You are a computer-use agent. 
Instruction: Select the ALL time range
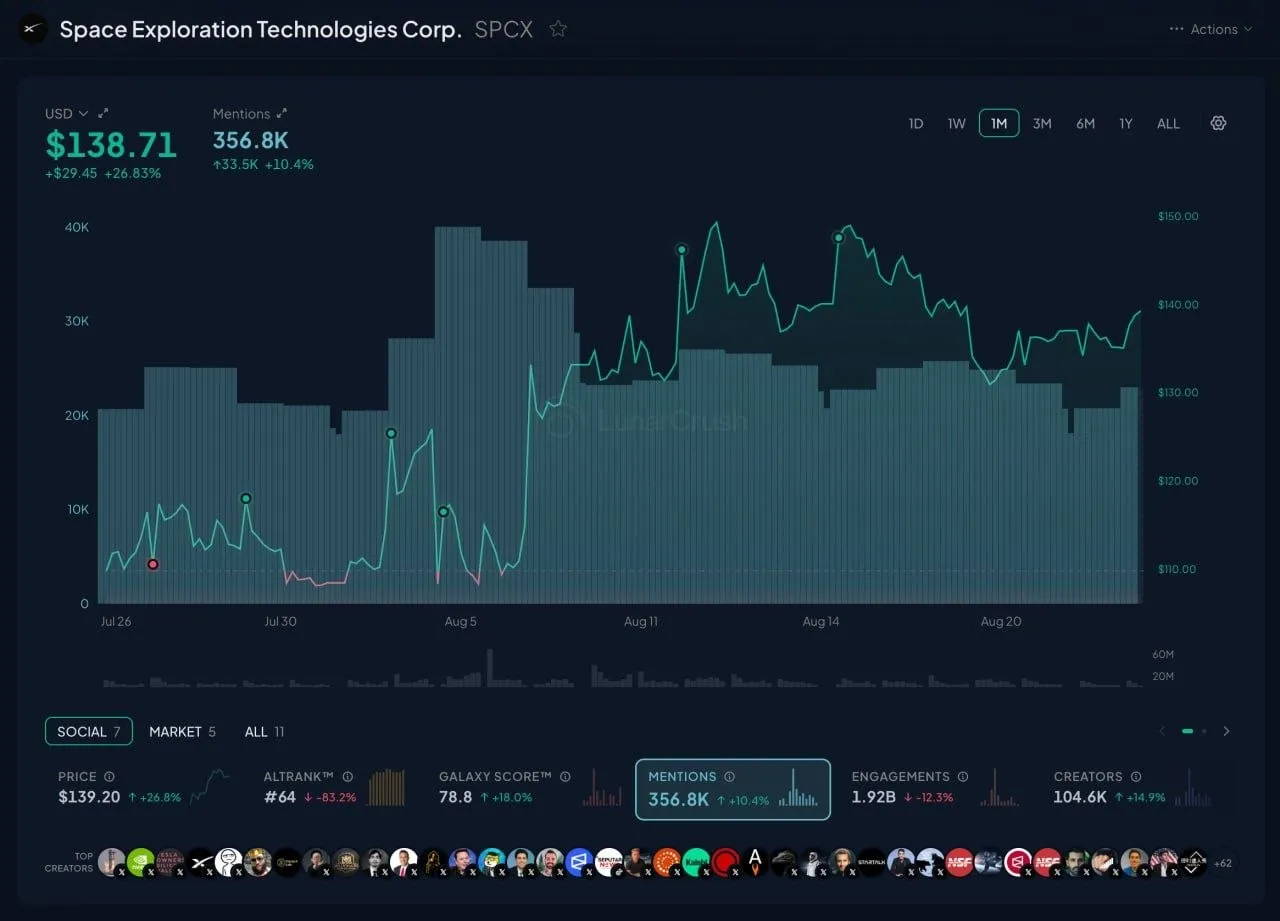pos(1168,123)
